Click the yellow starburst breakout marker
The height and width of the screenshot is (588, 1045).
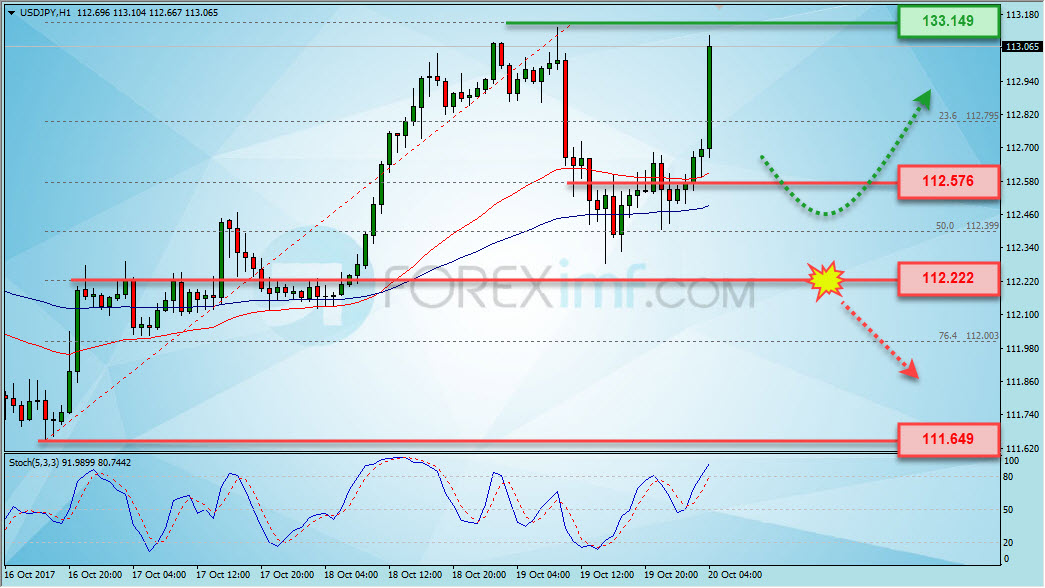click(826, 280)
